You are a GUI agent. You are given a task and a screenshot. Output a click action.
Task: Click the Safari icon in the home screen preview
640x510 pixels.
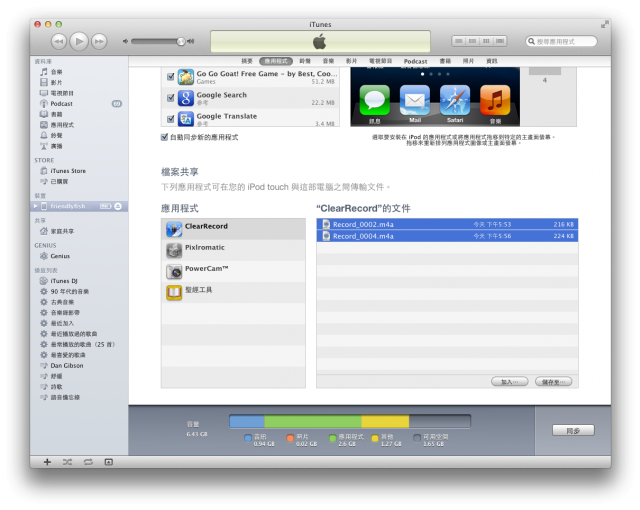(455, 100)
